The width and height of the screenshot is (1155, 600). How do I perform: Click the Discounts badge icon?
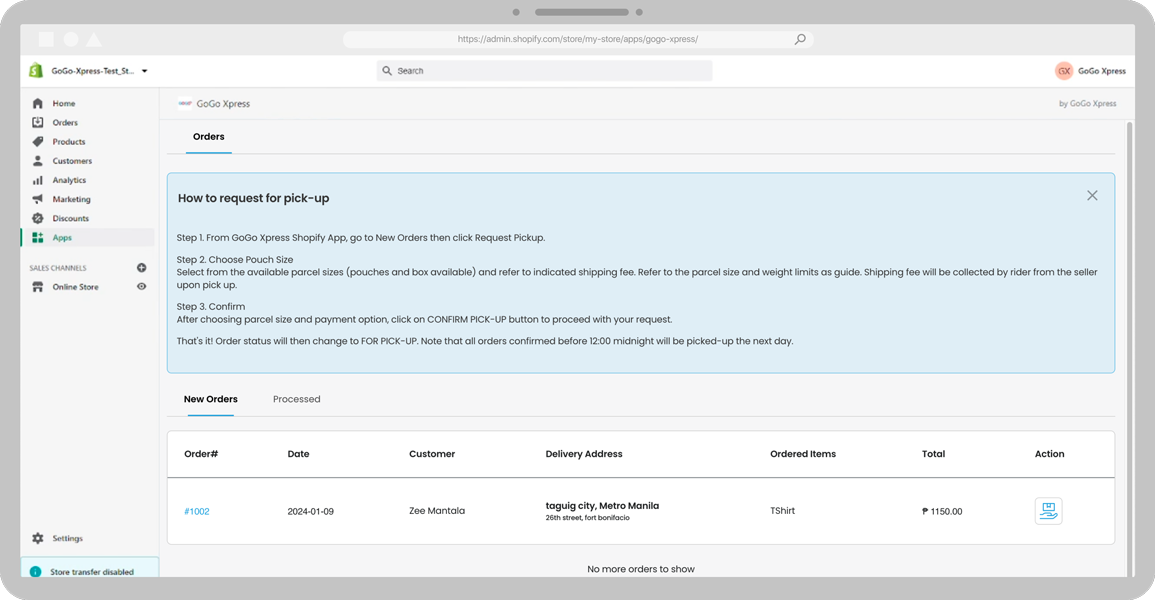tap(38, 219)
